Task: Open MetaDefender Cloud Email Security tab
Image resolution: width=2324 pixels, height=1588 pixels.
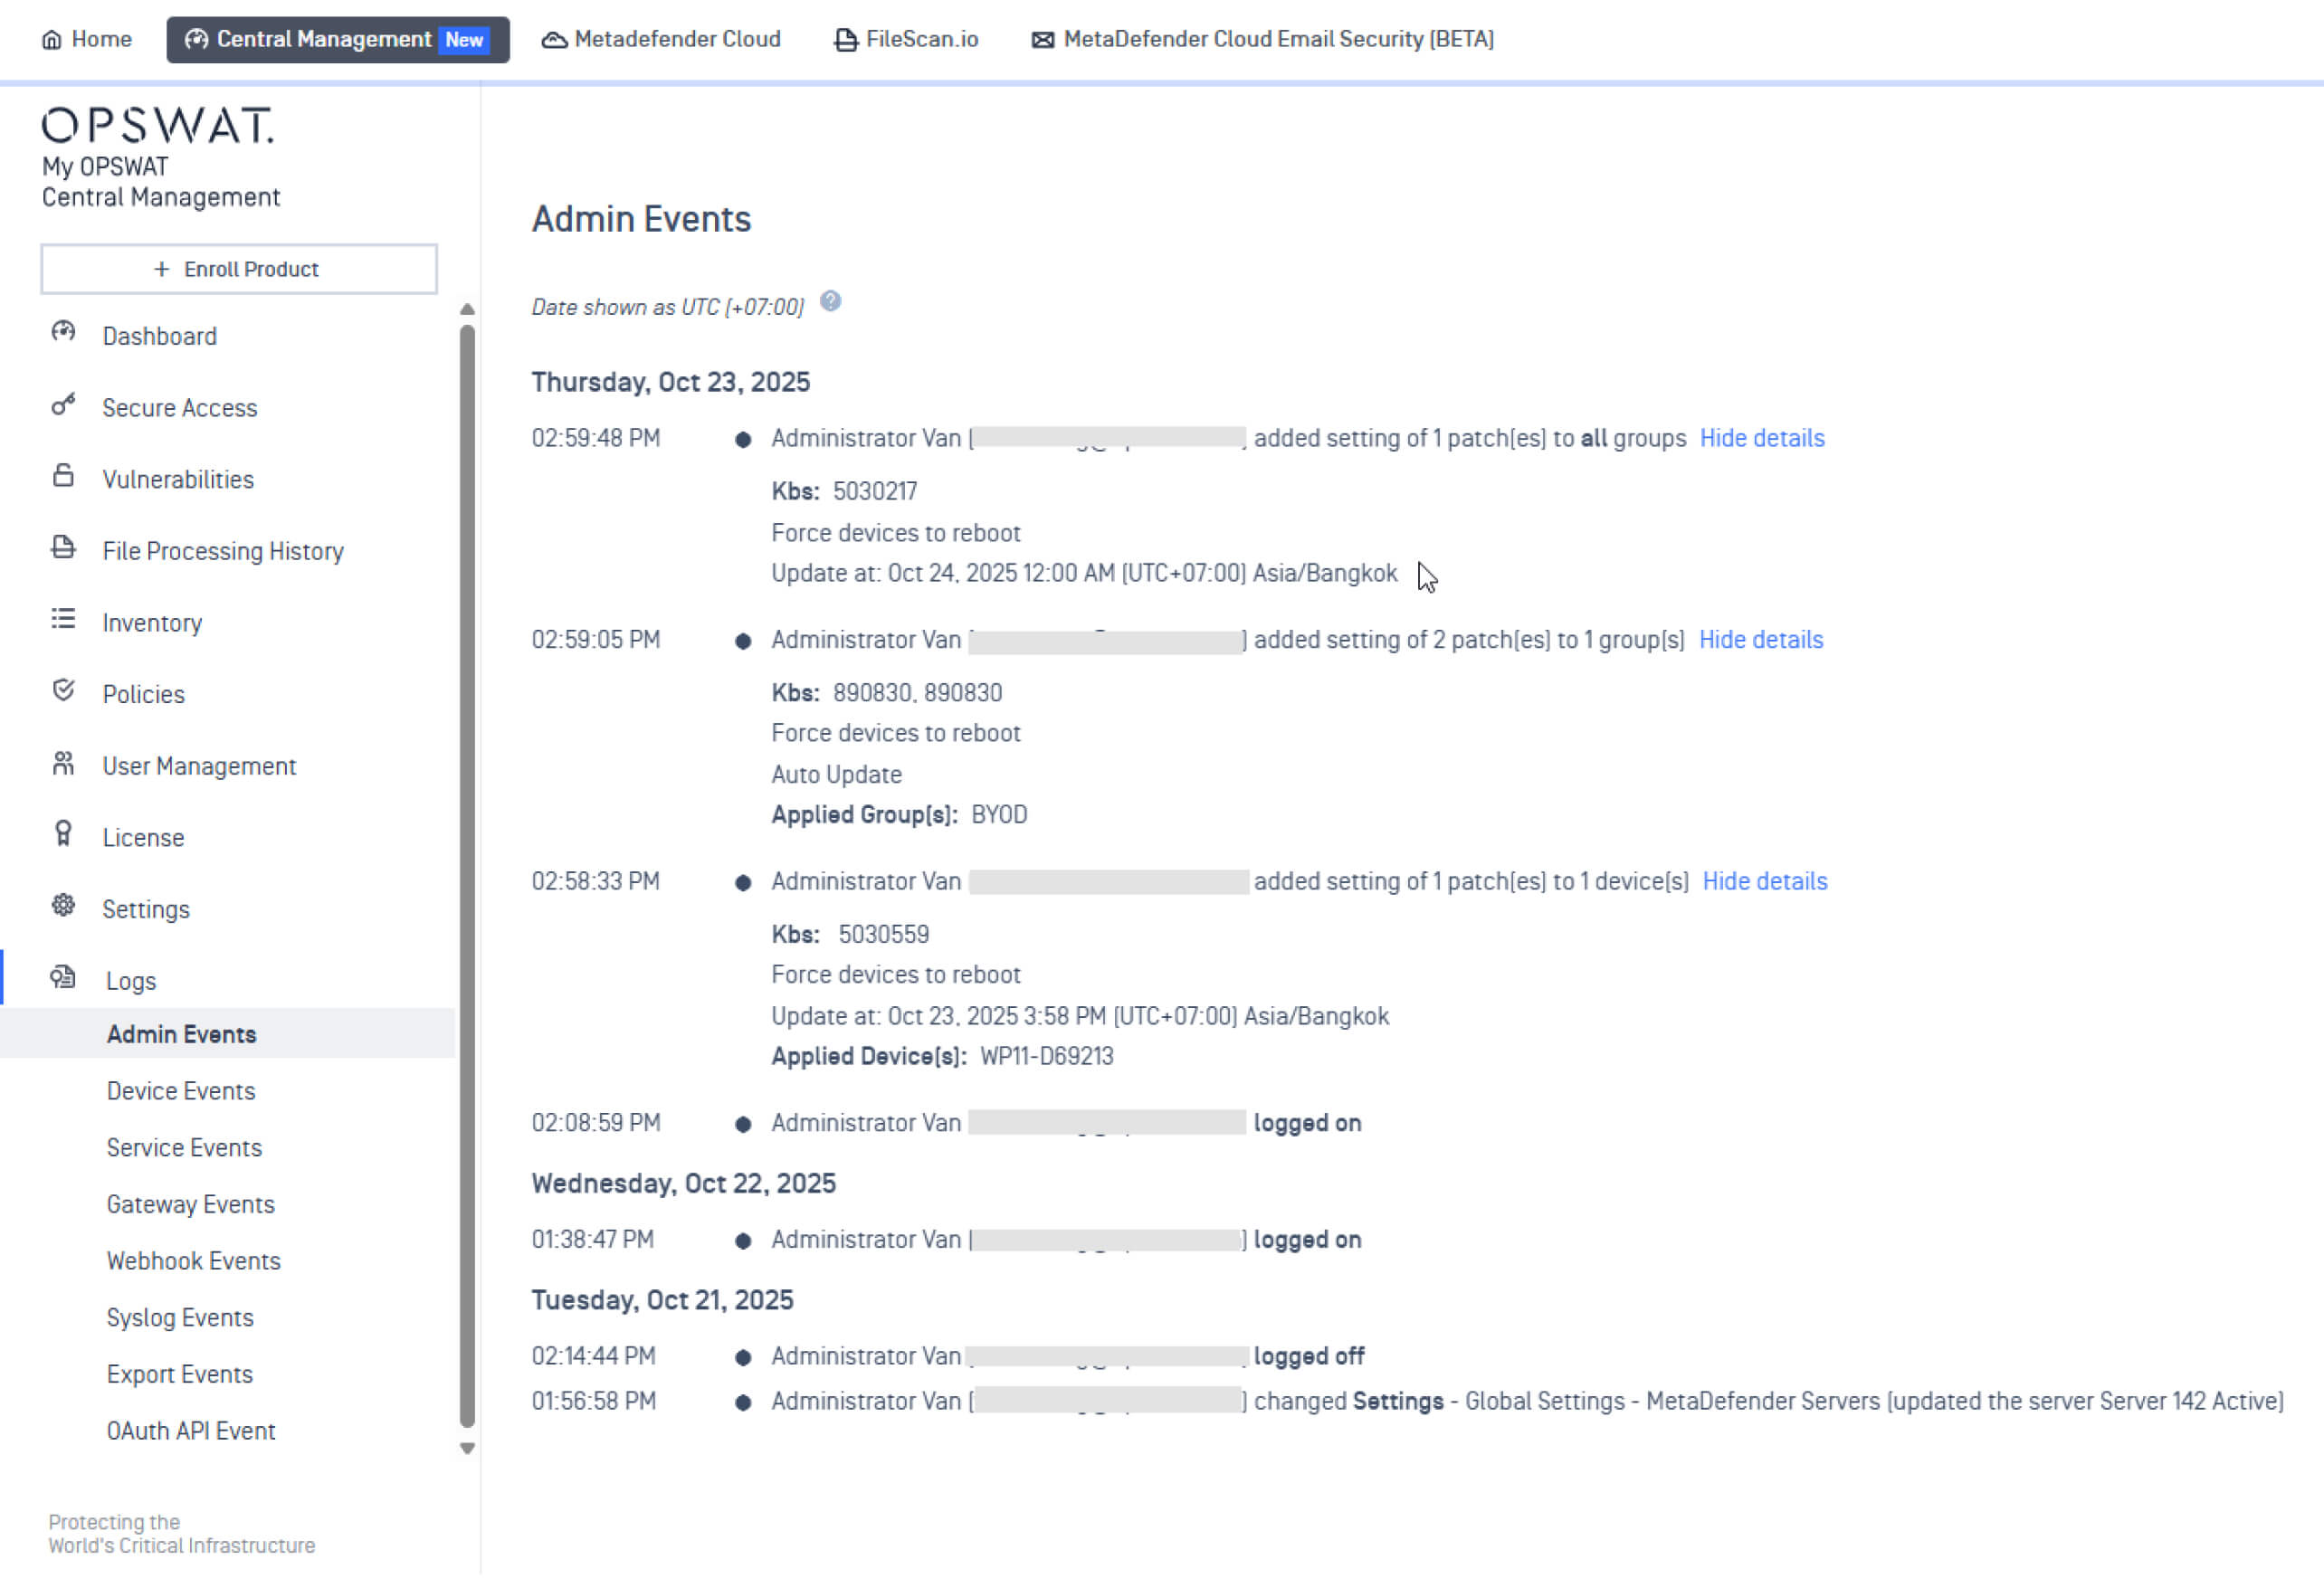Action: click(x=1262, y=39)
